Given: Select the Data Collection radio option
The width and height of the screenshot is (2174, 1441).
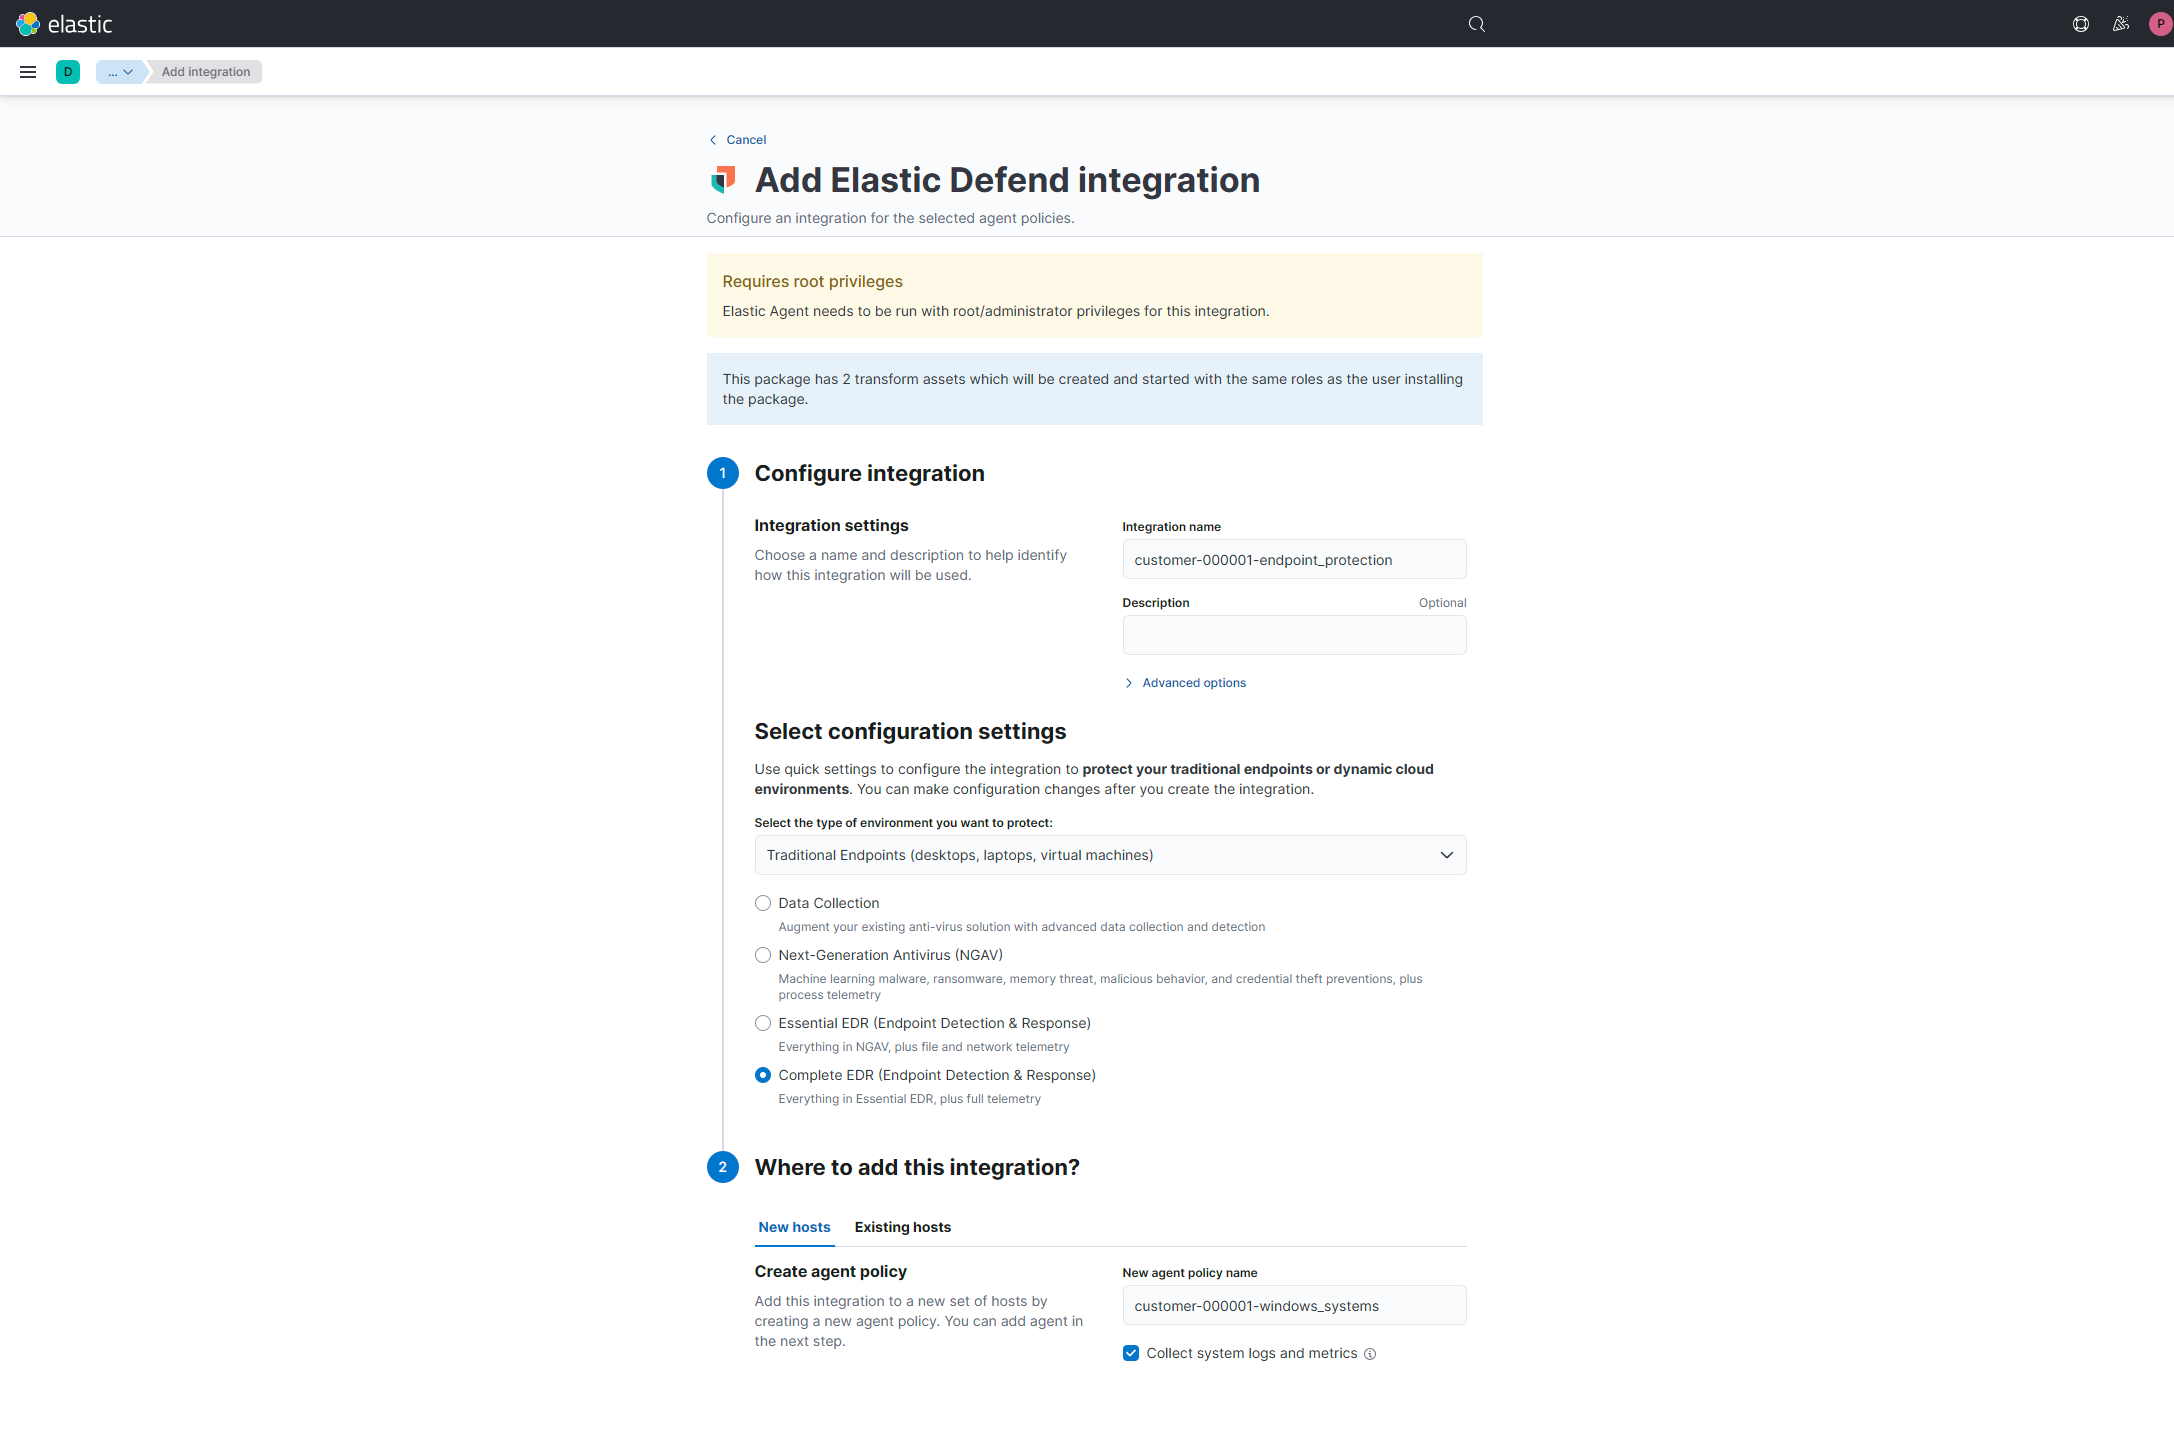Looking at the screenshot, I should pyautogui.click(x=763, y=903).
